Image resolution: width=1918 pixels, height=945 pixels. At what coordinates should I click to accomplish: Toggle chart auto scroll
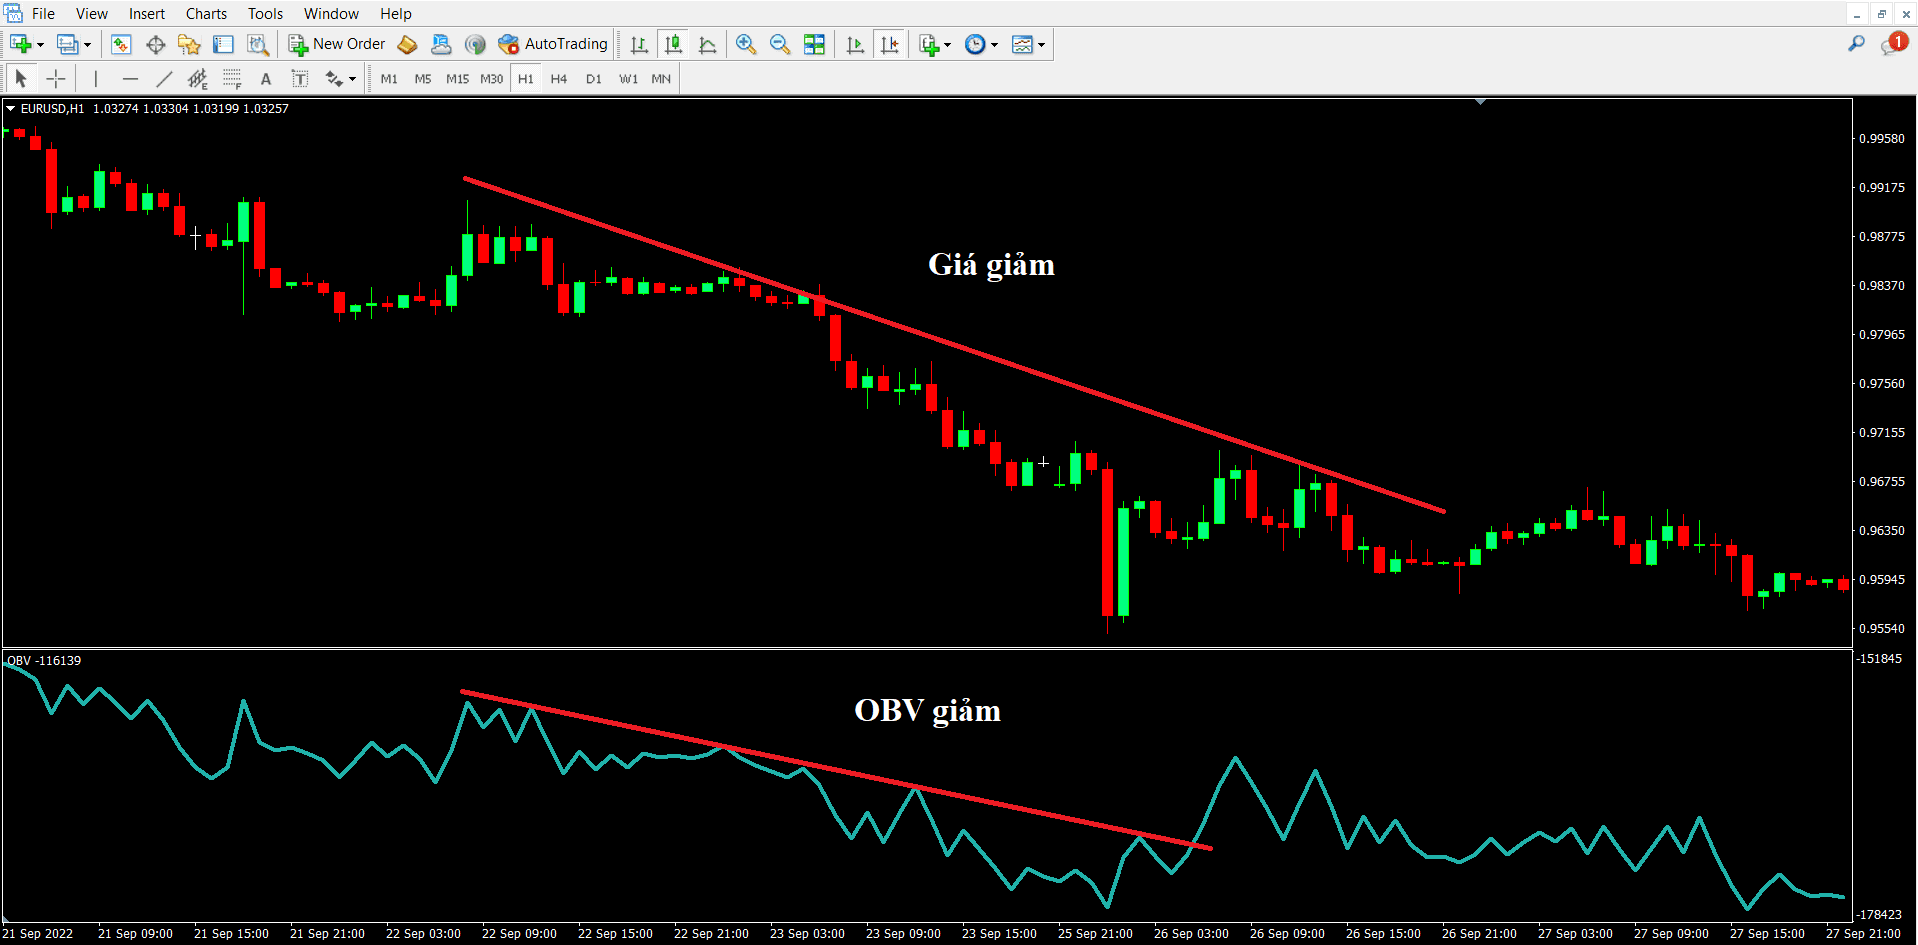[855, 44]
